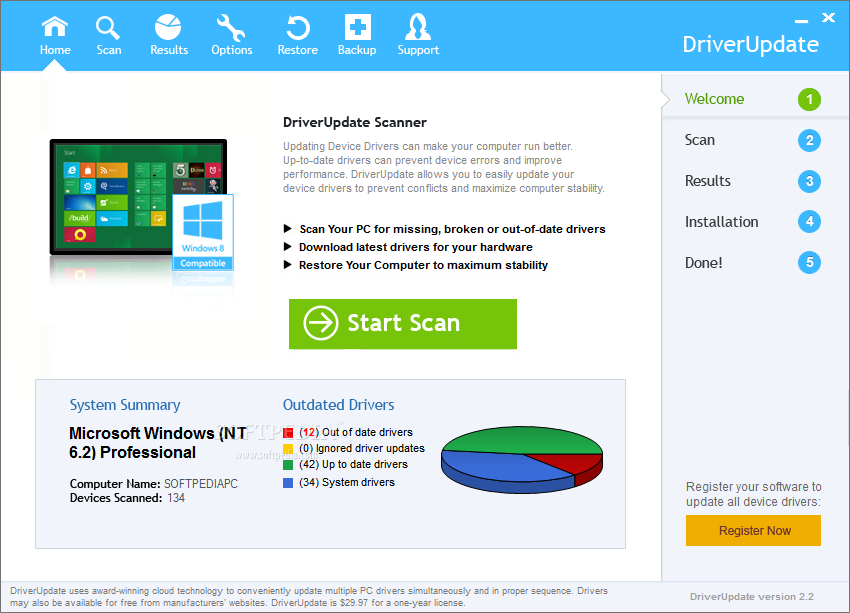
Task: Click the green Up to date swatch
Action: pos(288,464)
